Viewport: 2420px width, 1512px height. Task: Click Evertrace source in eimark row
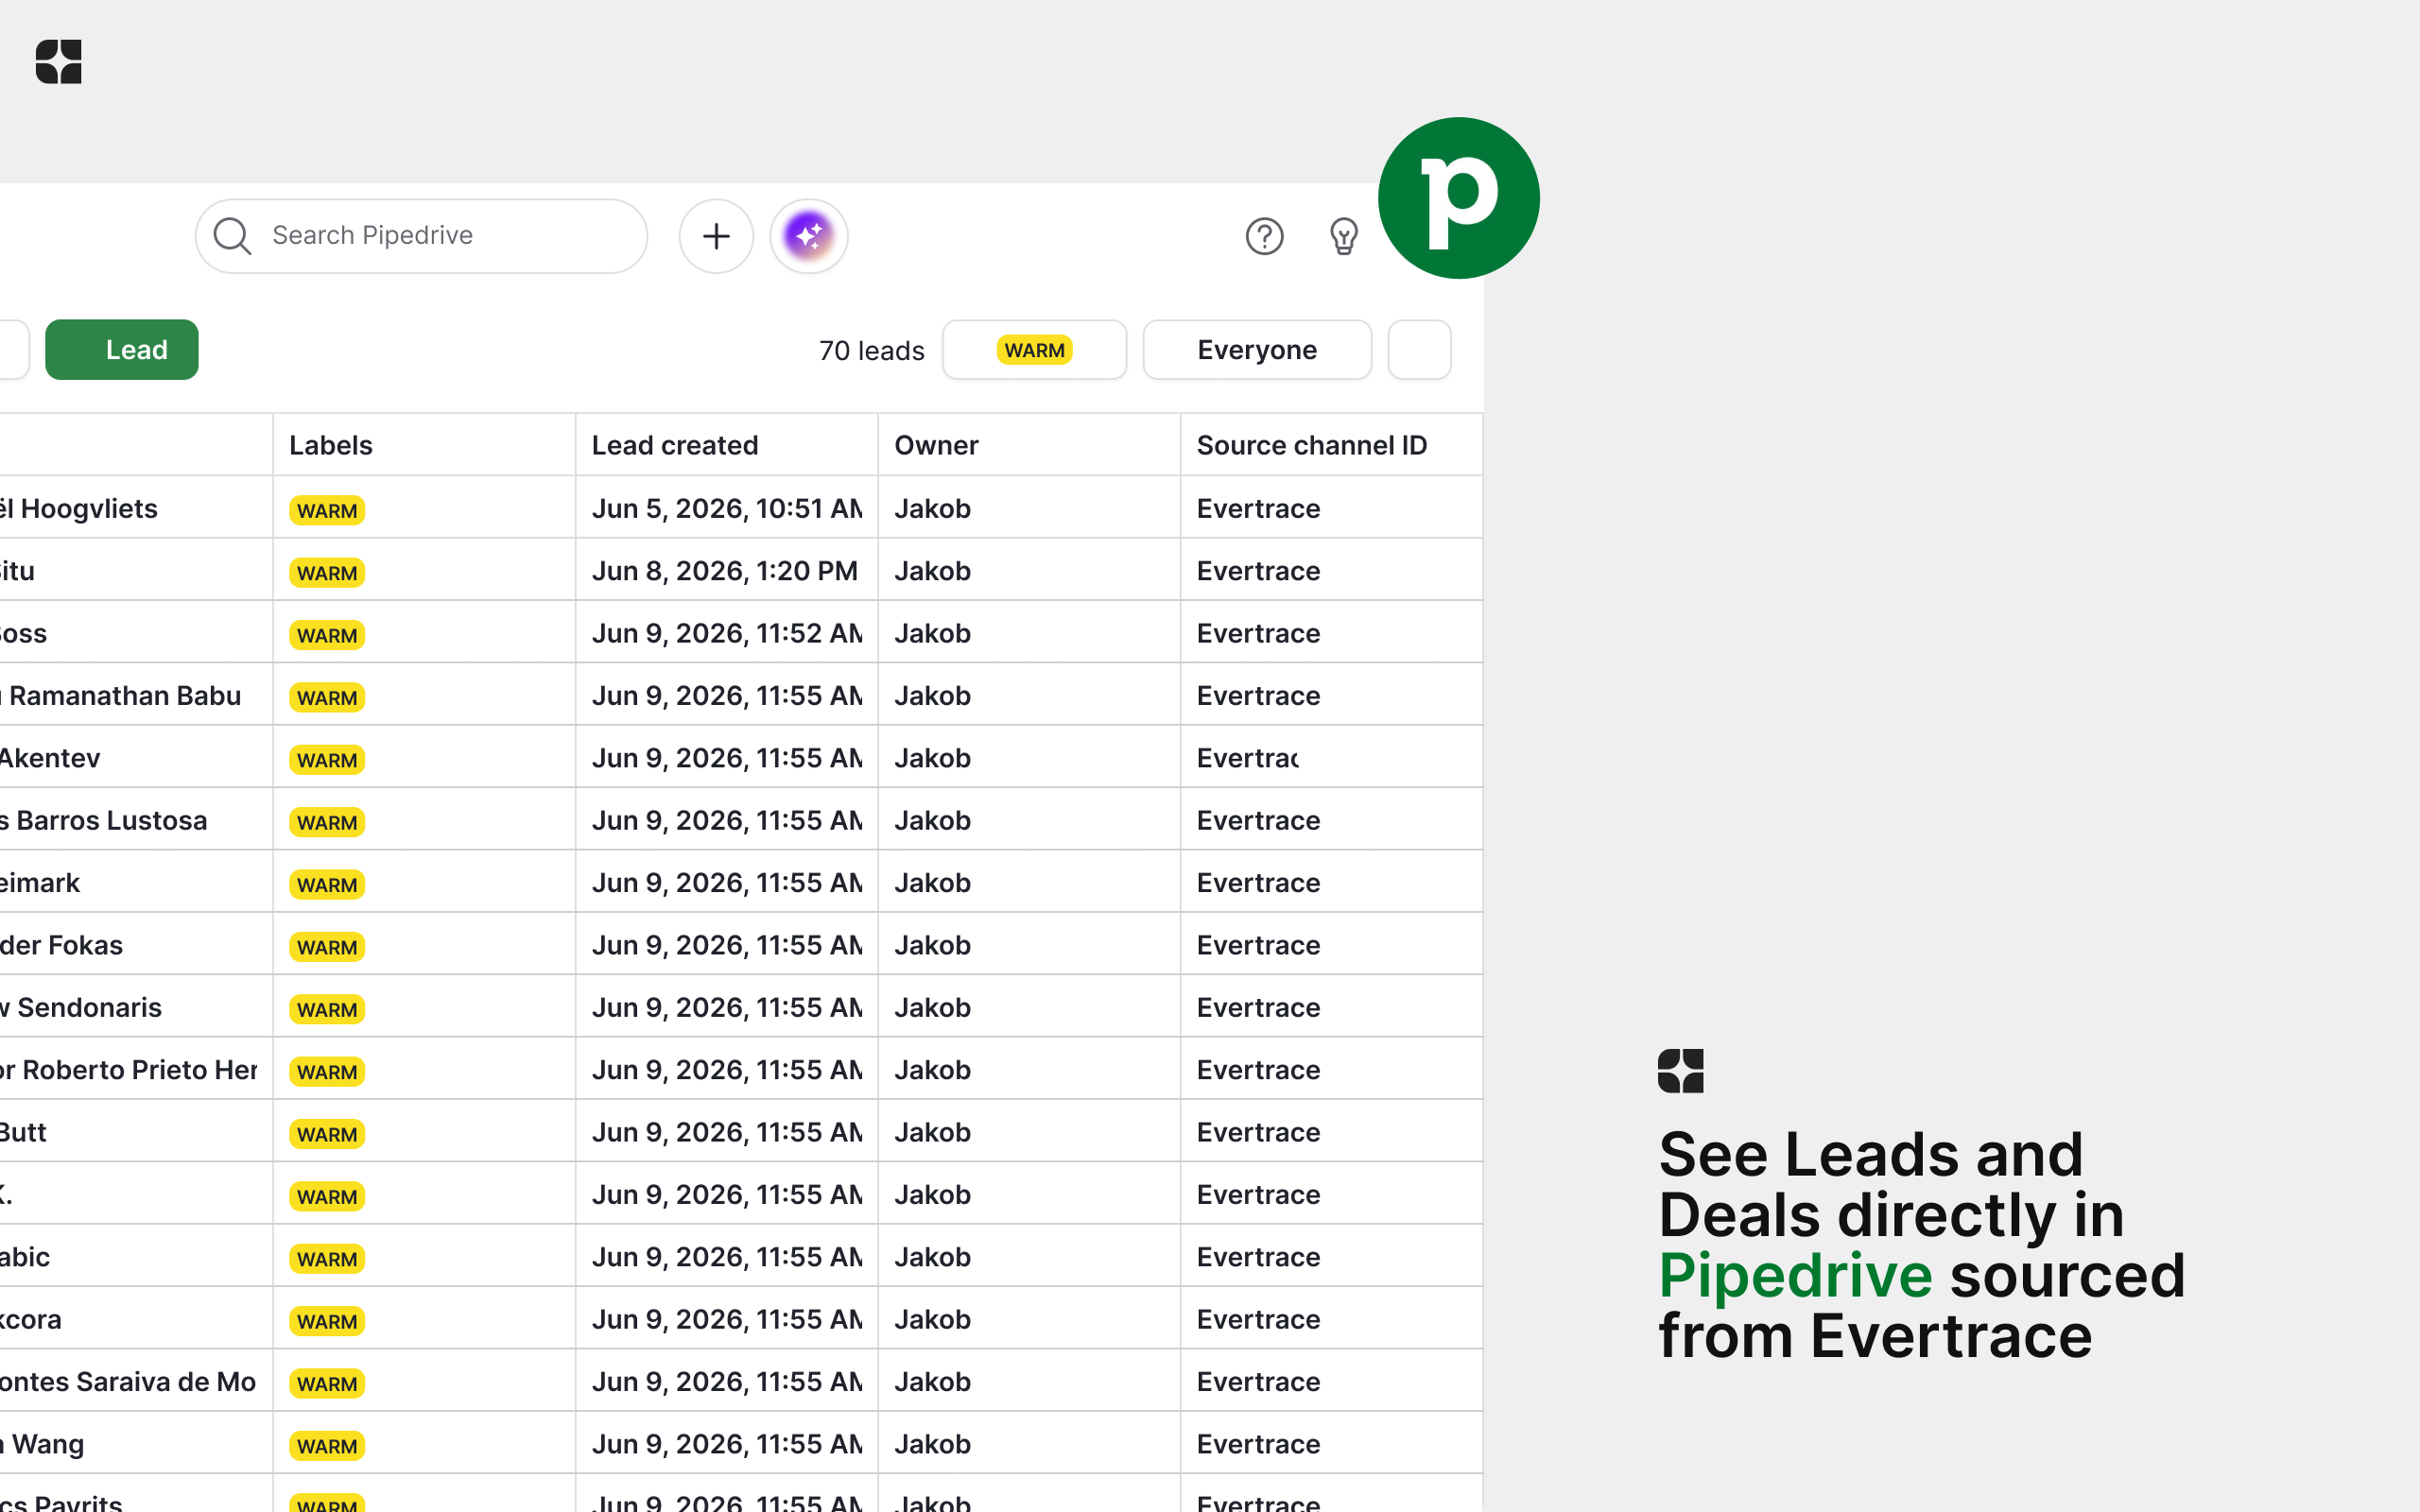tap(1258, 883)
